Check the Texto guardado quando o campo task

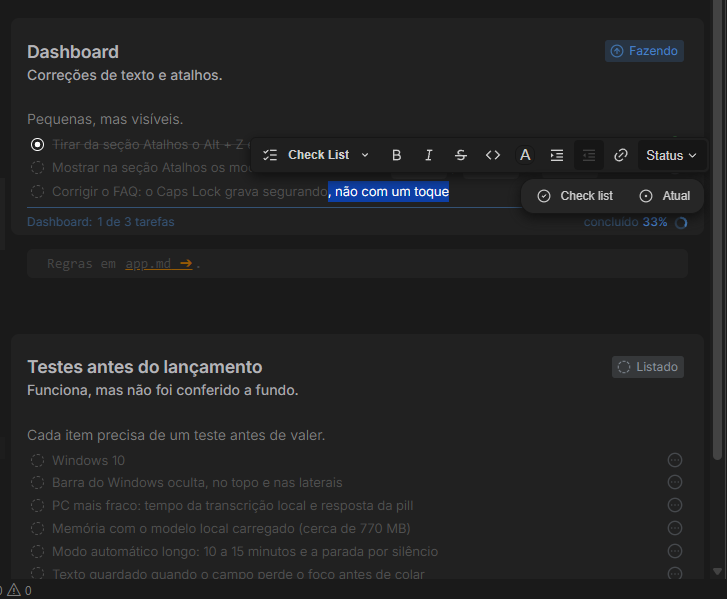pyautogui.click(x=38, y=573)
